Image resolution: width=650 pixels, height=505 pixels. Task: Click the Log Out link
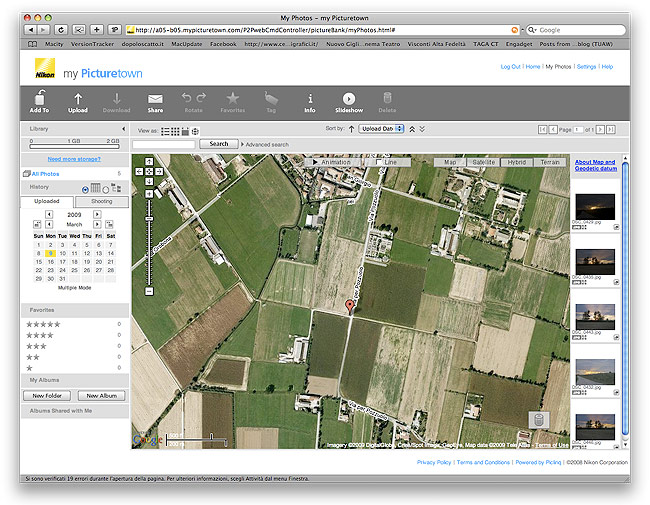click(x=510, y=67)
